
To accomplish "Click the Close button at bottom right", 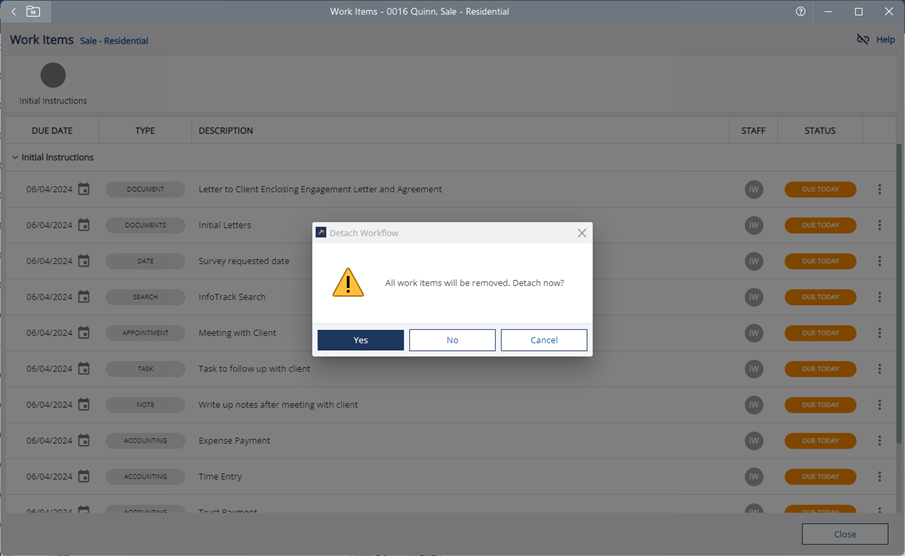I will [x=844, y=534].
